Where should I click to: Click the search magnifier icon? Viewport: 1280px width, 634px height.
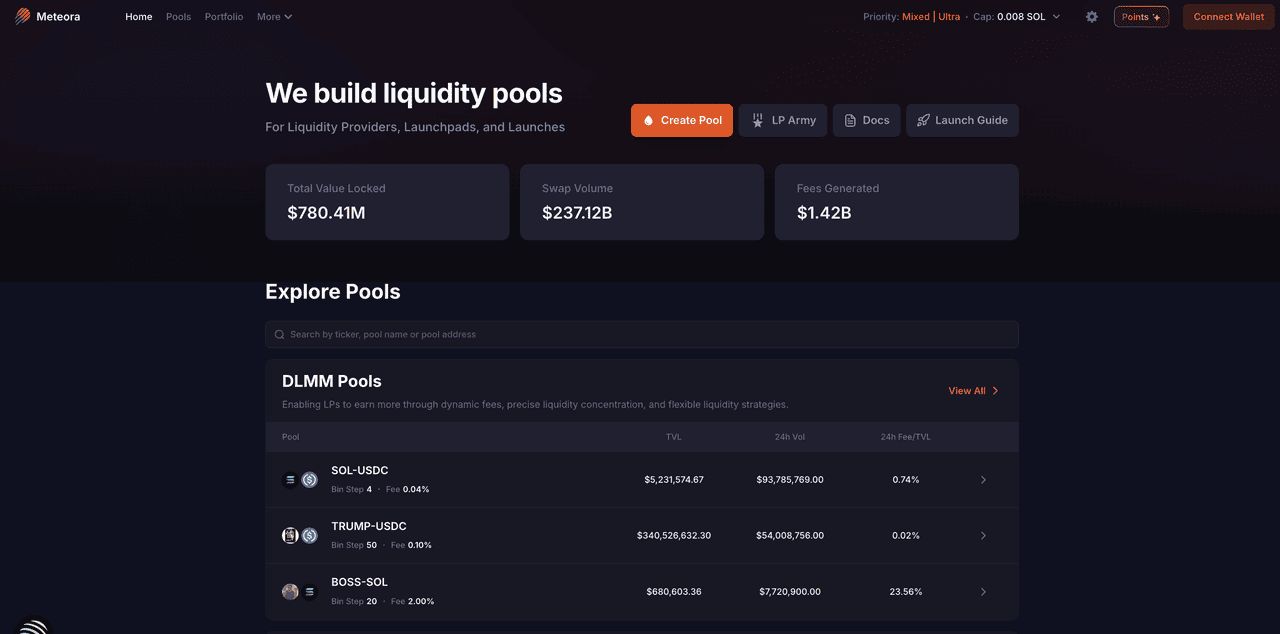(x=280, y=335)
